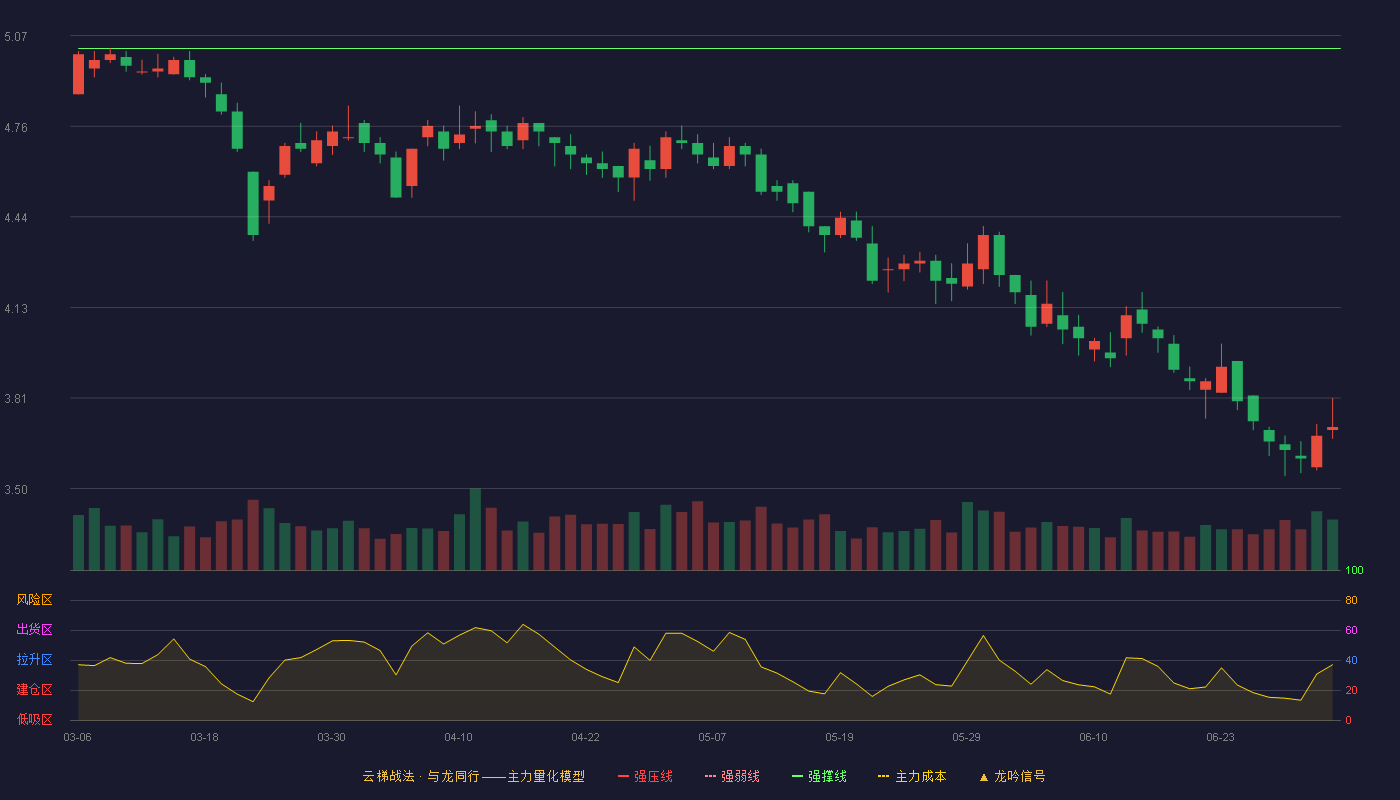Toggle the 云梯战法 主力量化模型 legend entry
Viewport: 1400px width, 800px height.
[x=473, y=776]
